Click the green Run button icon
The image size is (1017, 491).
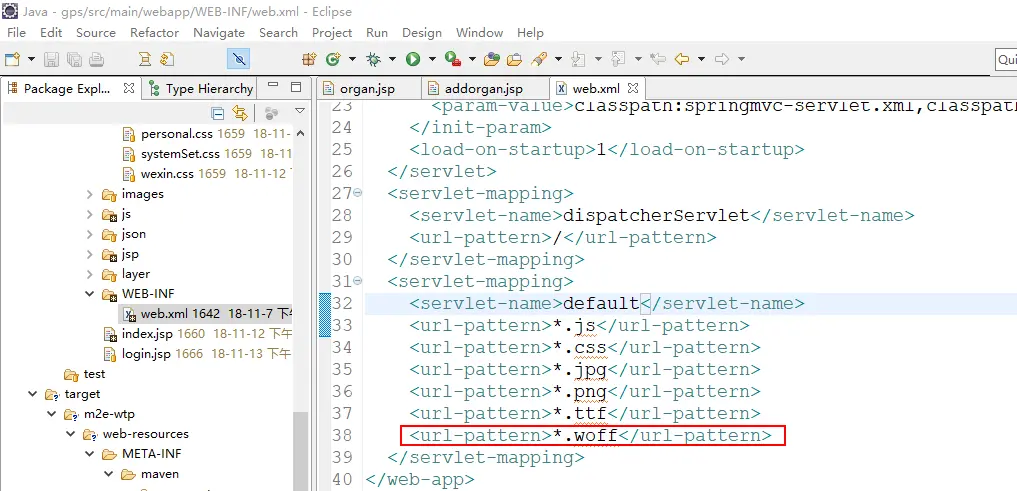(413, 60)
